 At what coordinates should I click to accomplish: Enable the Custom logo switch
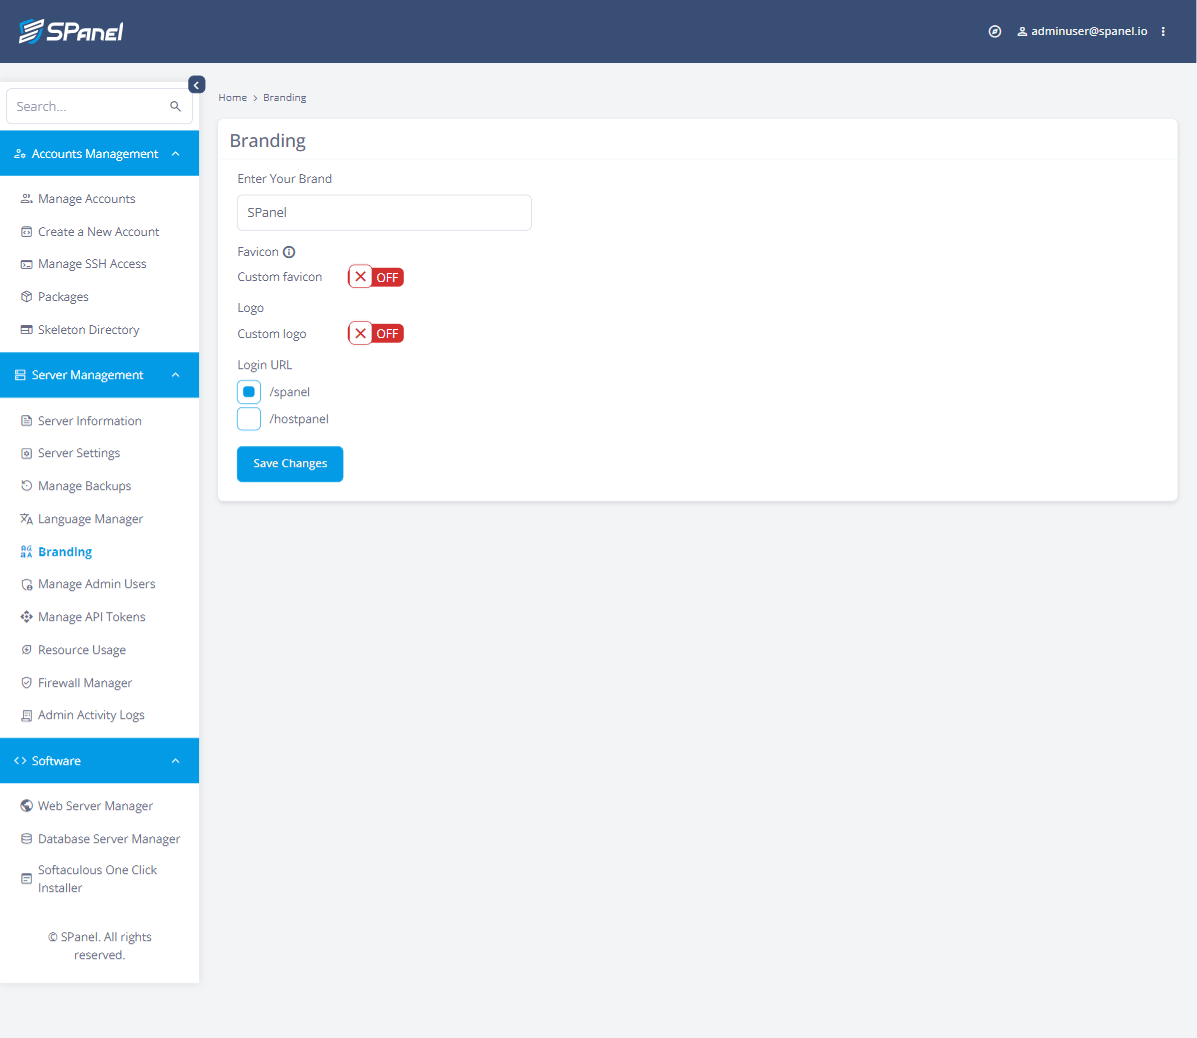(x=375, y=333)
